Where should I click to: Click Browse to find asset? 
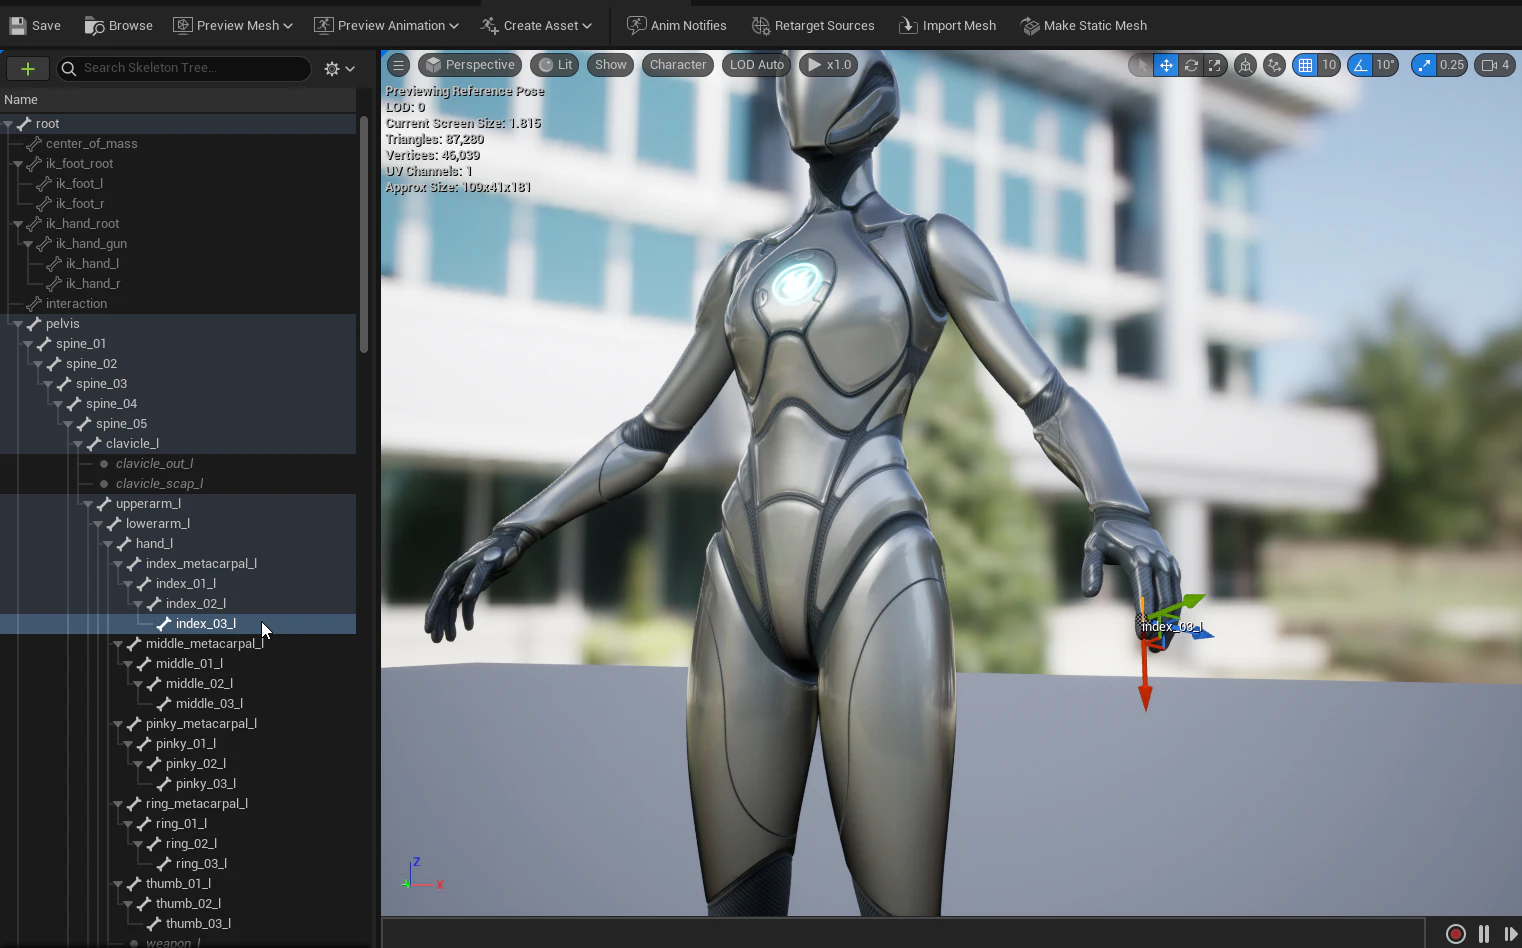click(x=118, y=25)
